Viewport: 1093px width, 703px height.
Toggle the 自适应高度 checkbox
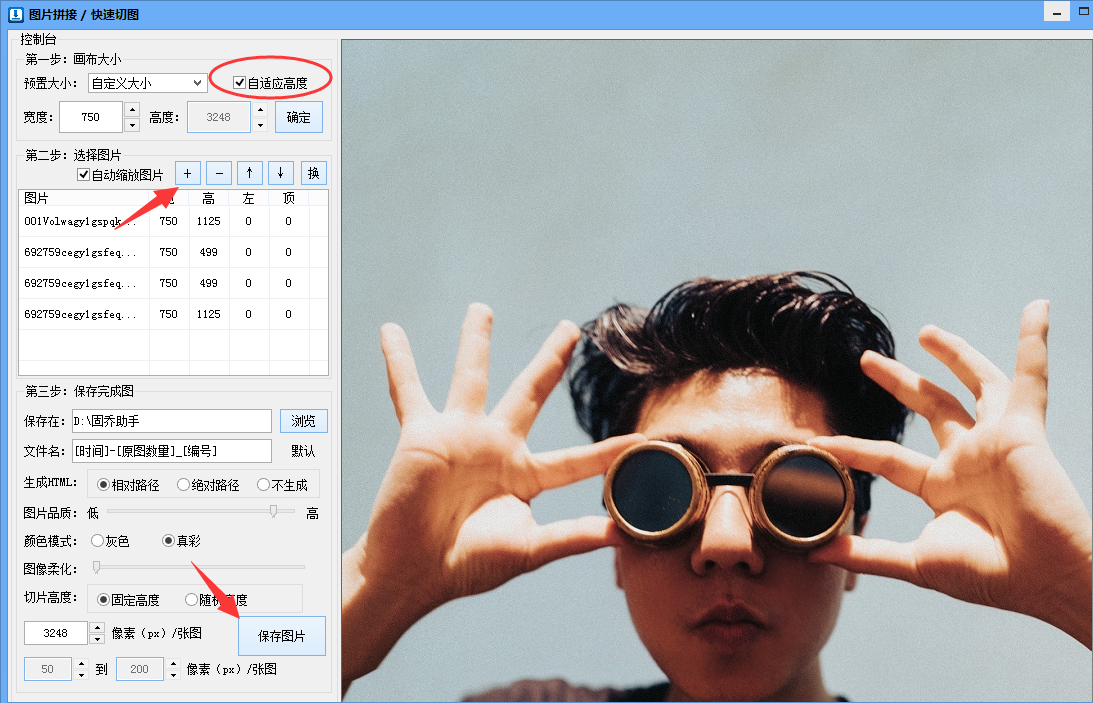pos(240,83)
